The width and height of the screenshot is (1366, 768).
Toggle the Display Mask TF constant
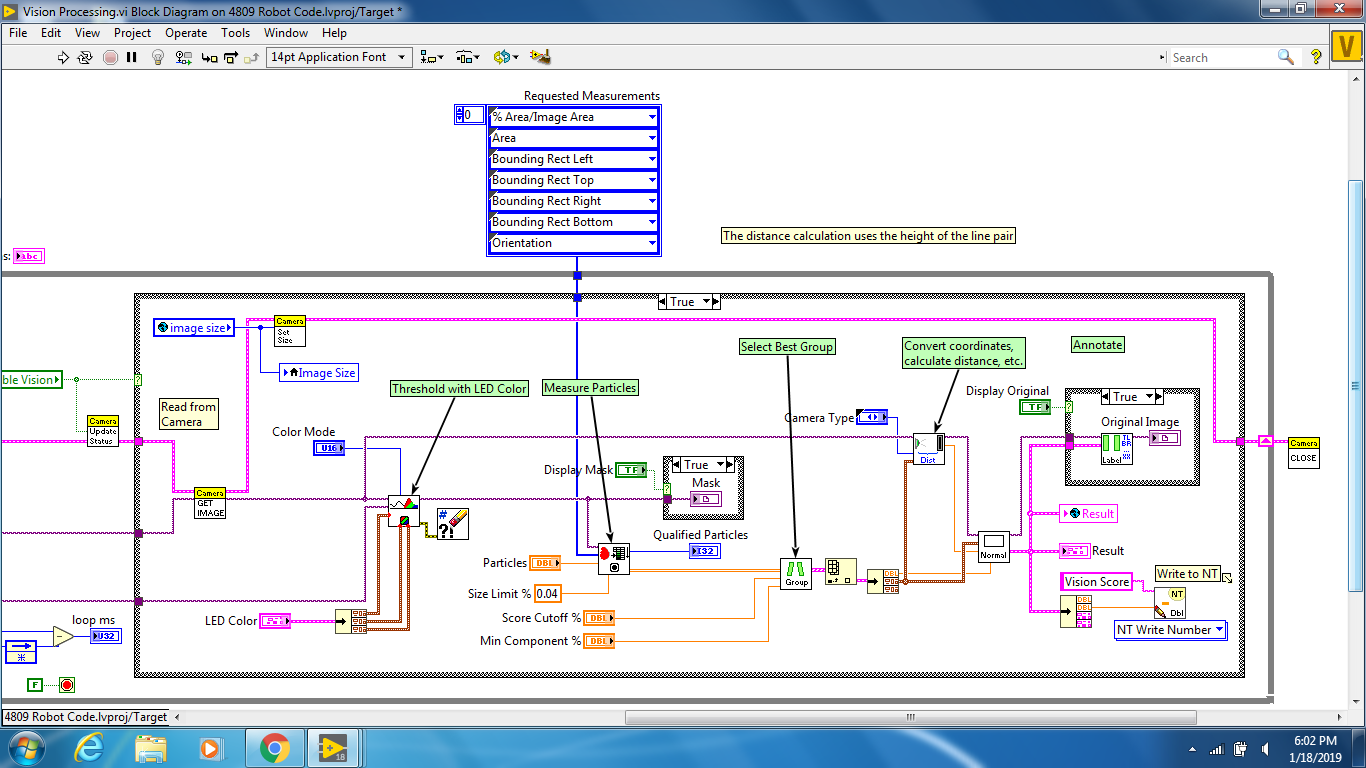(x=631, y=470)
